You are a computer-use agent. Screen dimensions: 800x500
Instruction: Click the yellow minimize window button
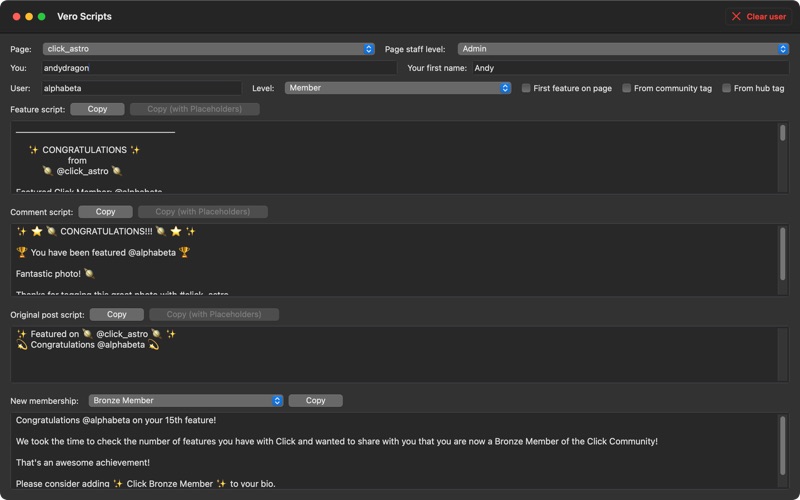point(29,17)
